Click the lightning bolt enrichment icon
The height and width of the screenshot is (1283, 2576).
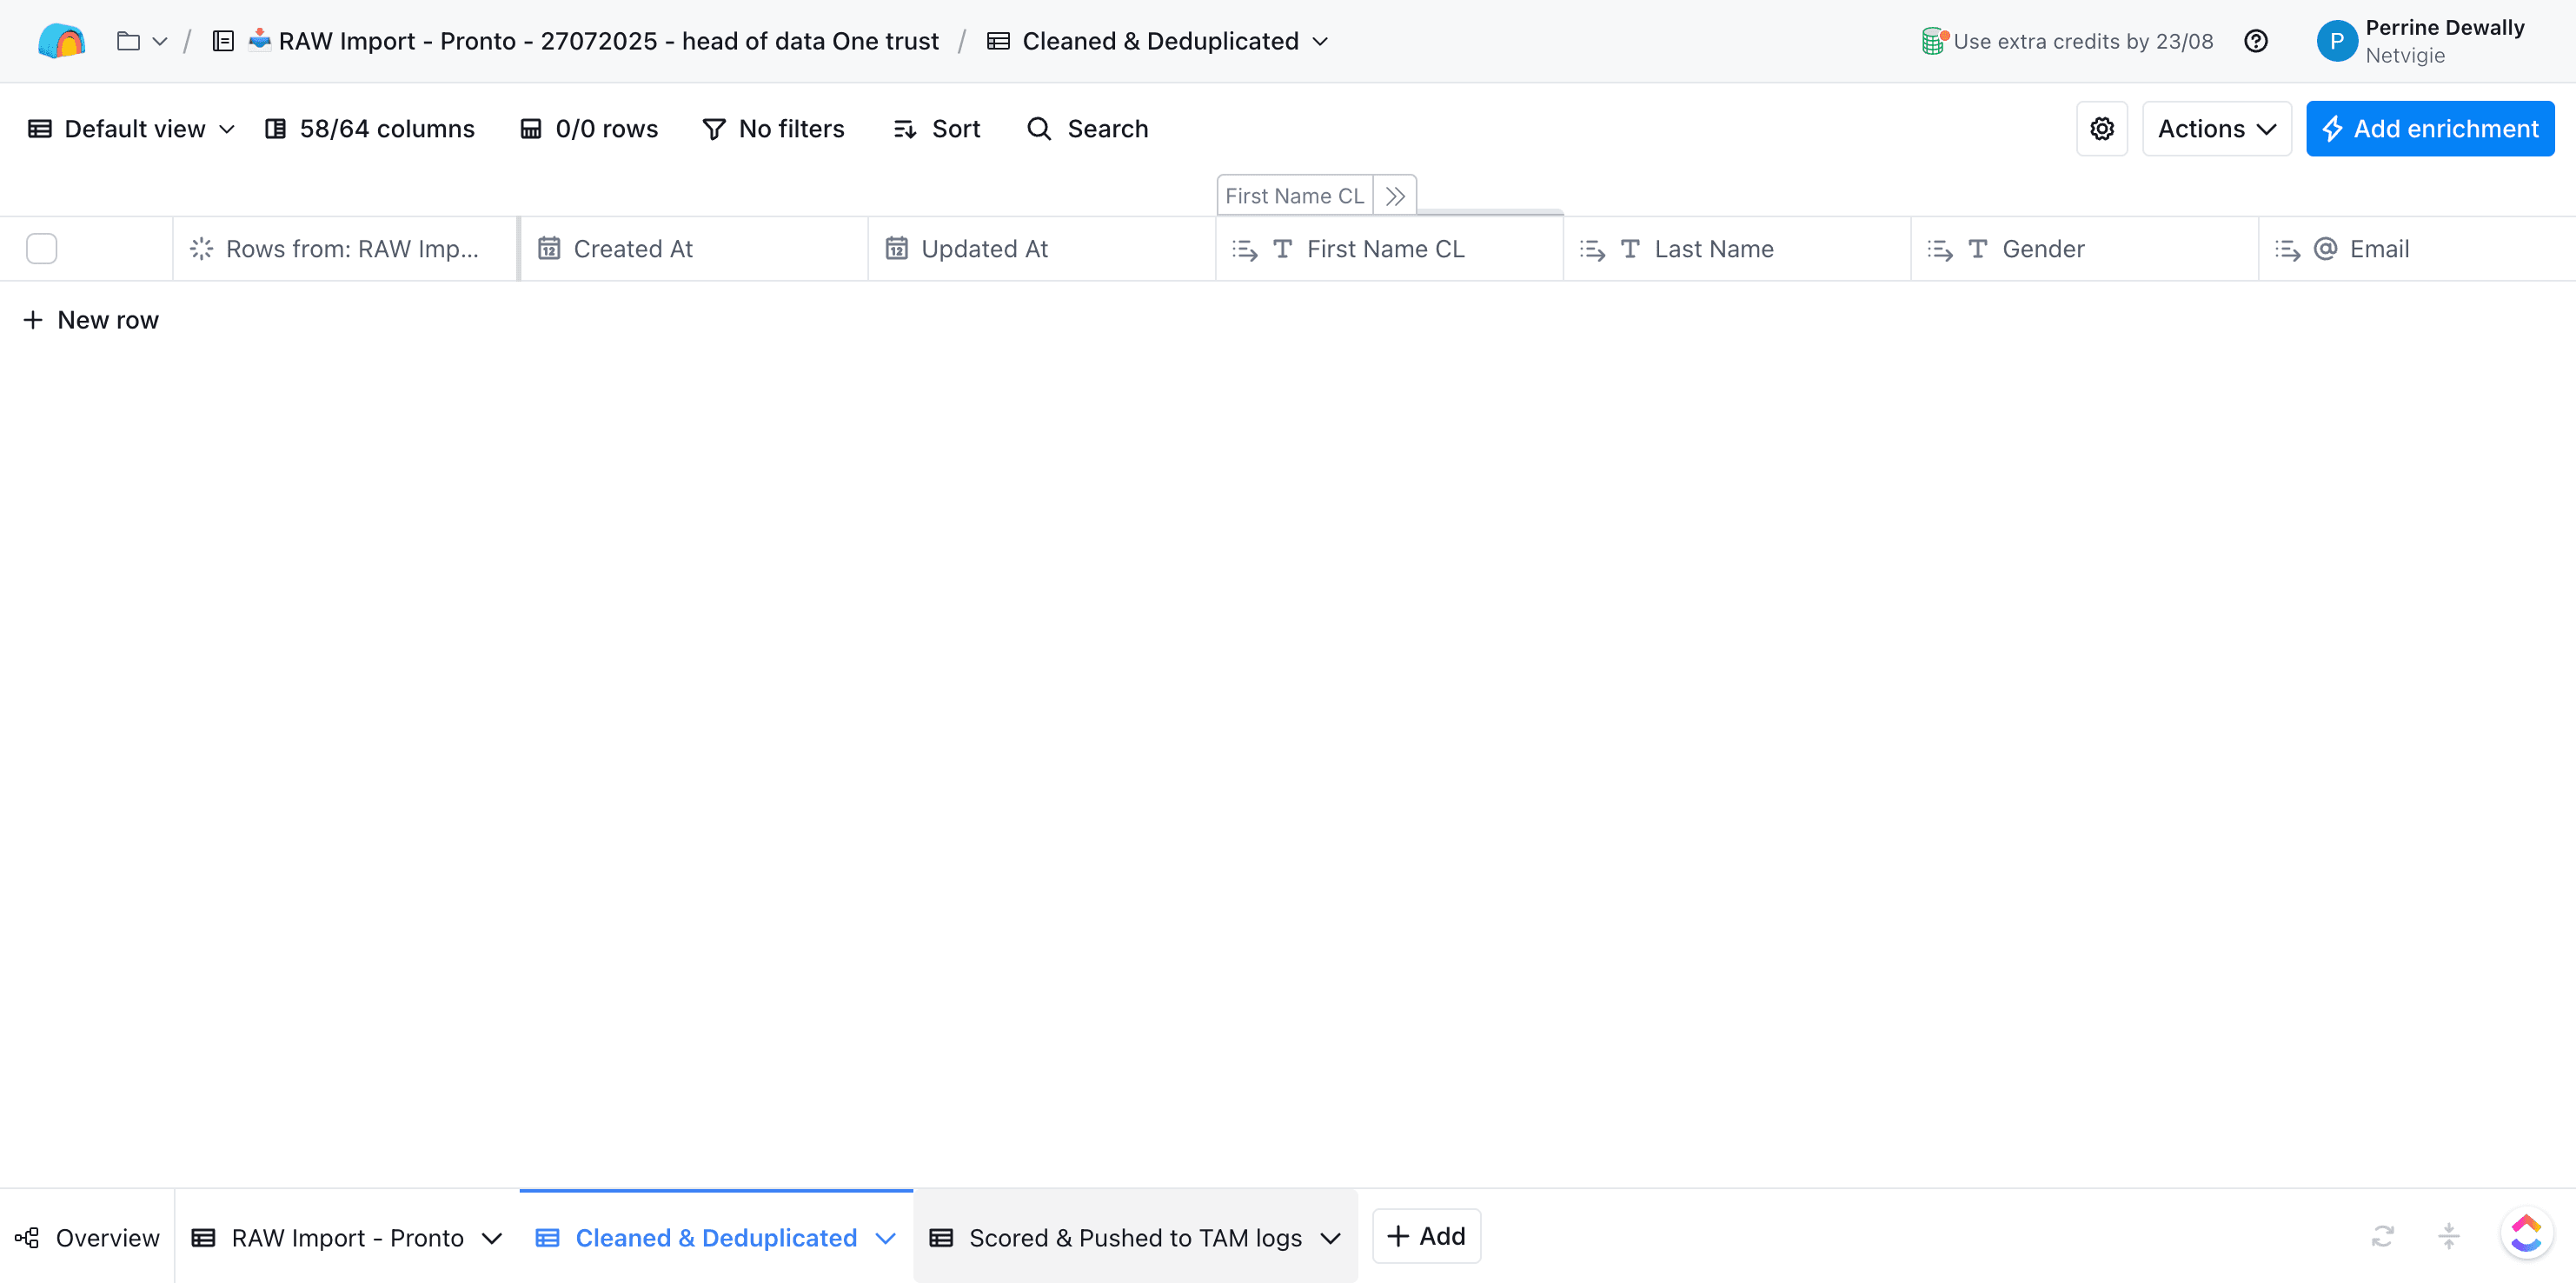[2333, 129]
